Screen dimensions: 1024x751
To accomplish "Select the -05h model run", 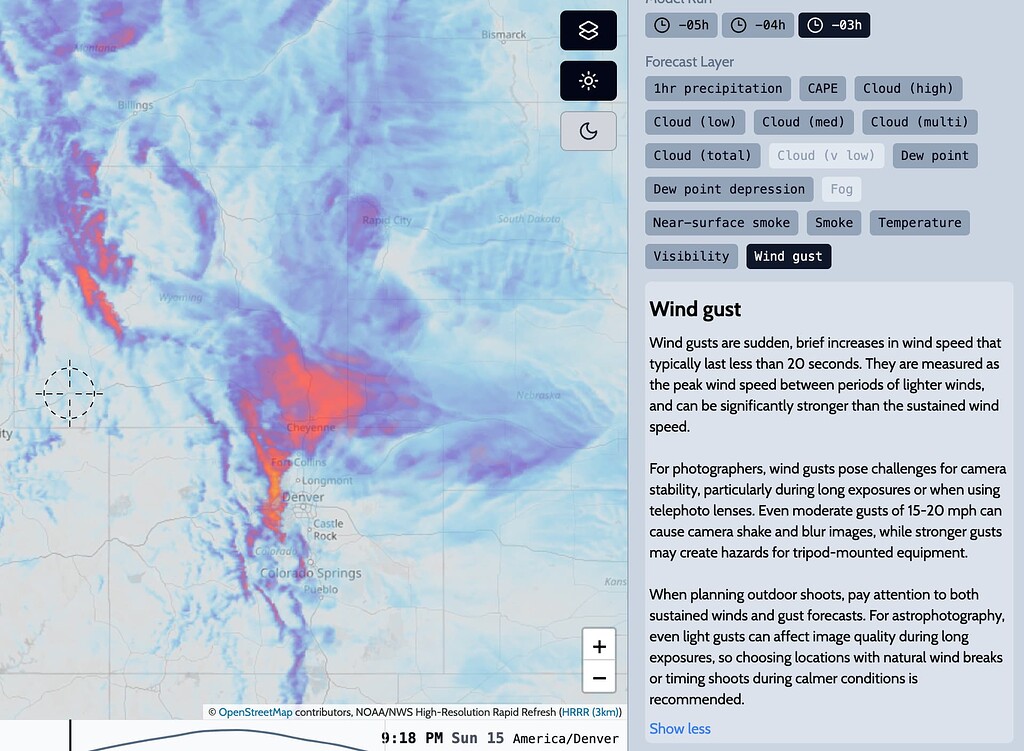I will [x=681, y=25].
